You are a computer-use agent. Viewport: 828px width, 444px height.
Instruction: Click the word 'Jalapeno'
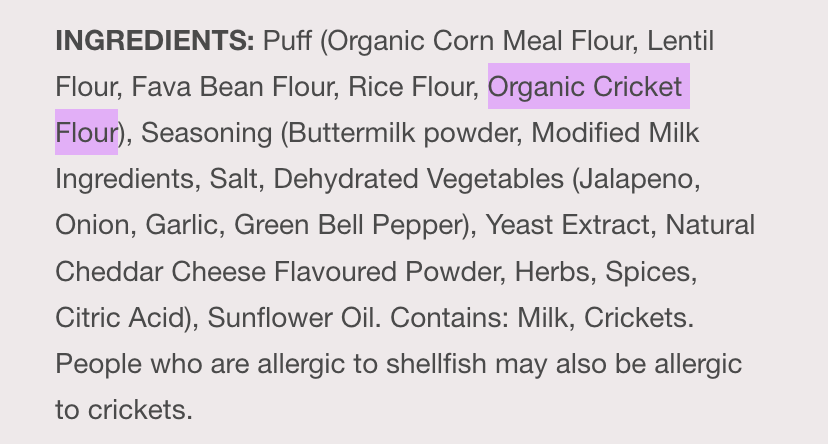point(636,179)
